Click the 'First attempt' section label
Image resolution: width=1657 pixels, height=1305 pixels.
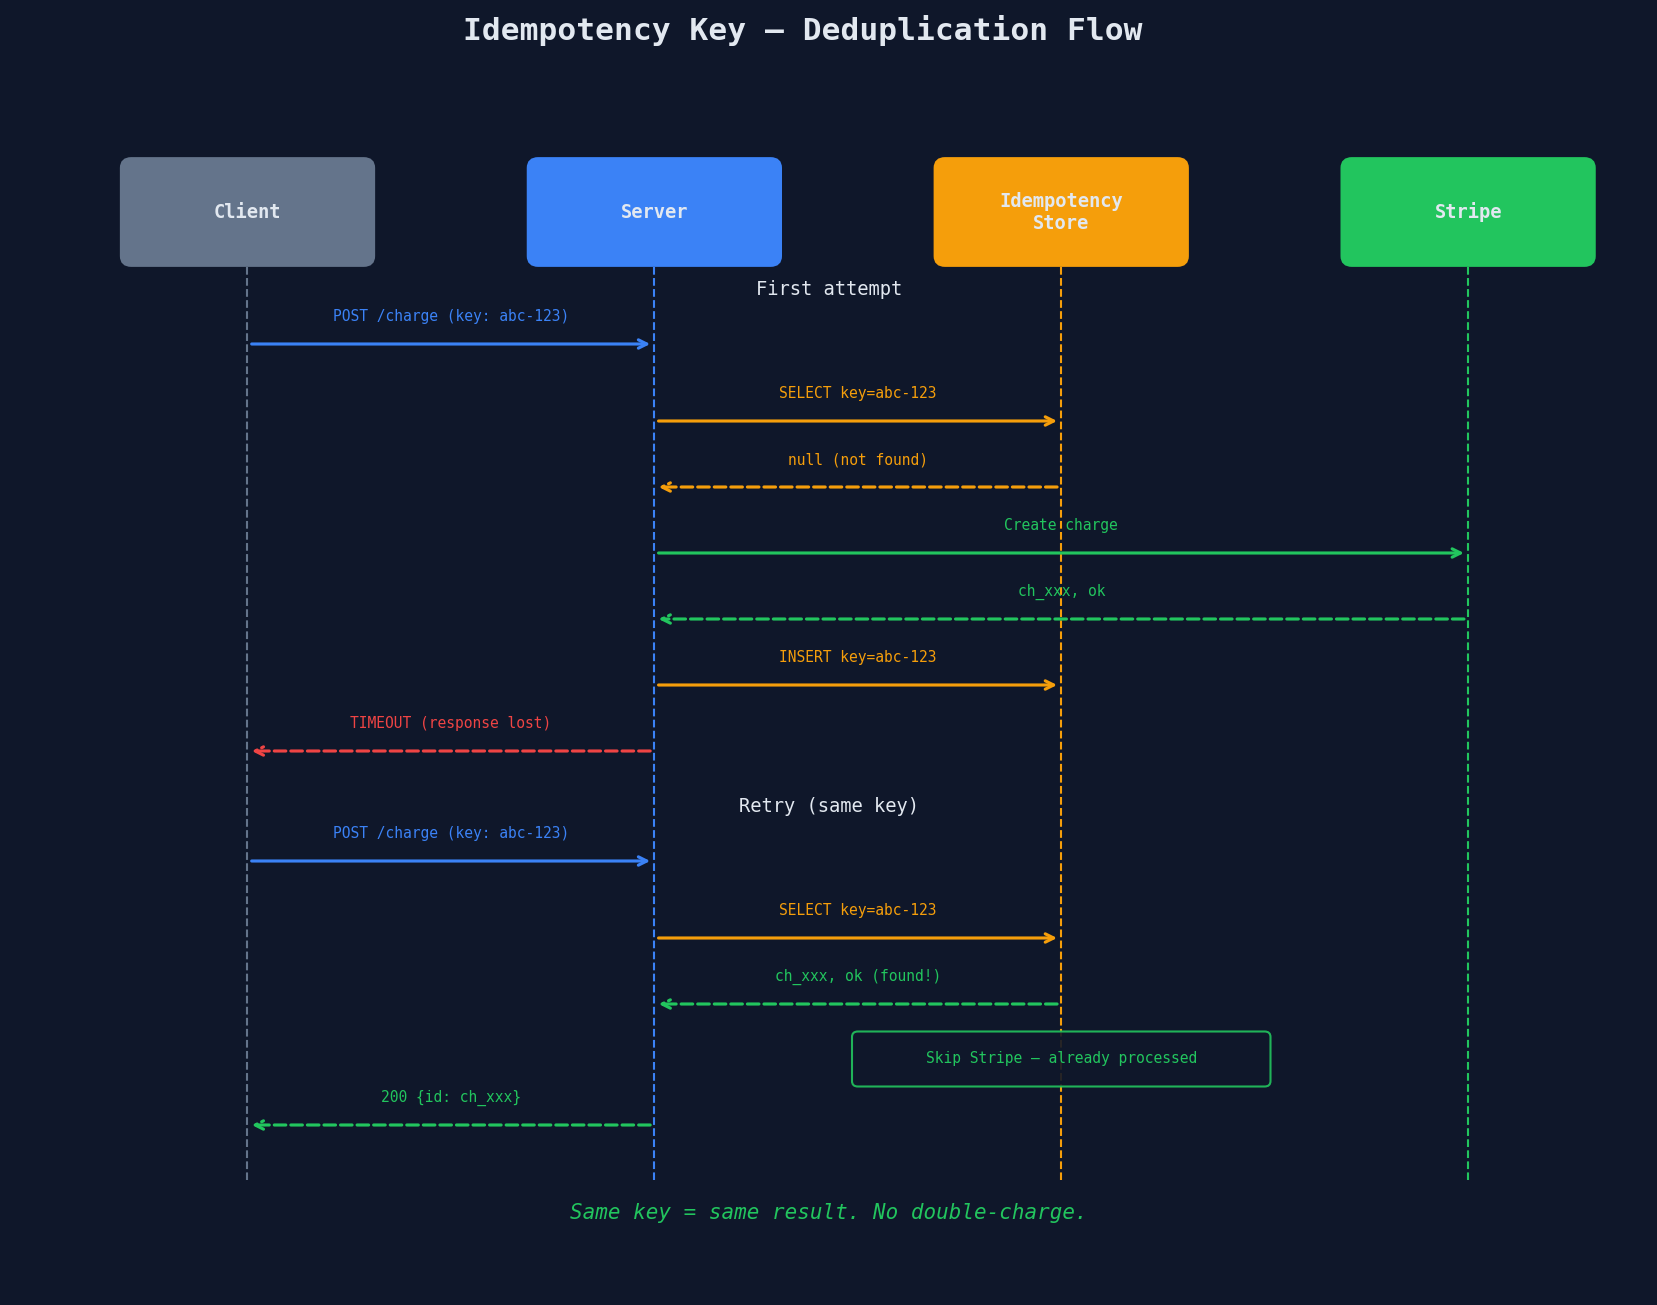pyautogui.click(x=828, y=289)
